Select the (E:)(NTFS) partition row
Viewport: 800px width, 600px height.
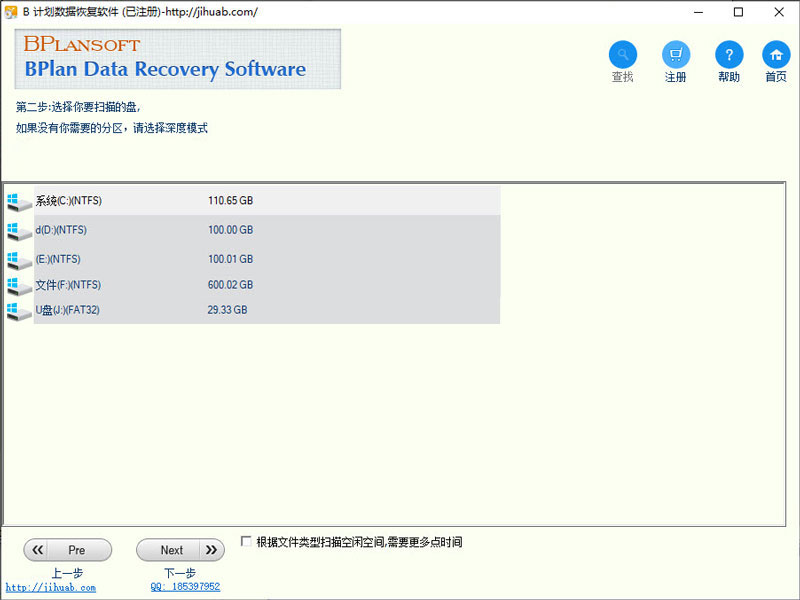pyautogui.click(x=267, y=259)
